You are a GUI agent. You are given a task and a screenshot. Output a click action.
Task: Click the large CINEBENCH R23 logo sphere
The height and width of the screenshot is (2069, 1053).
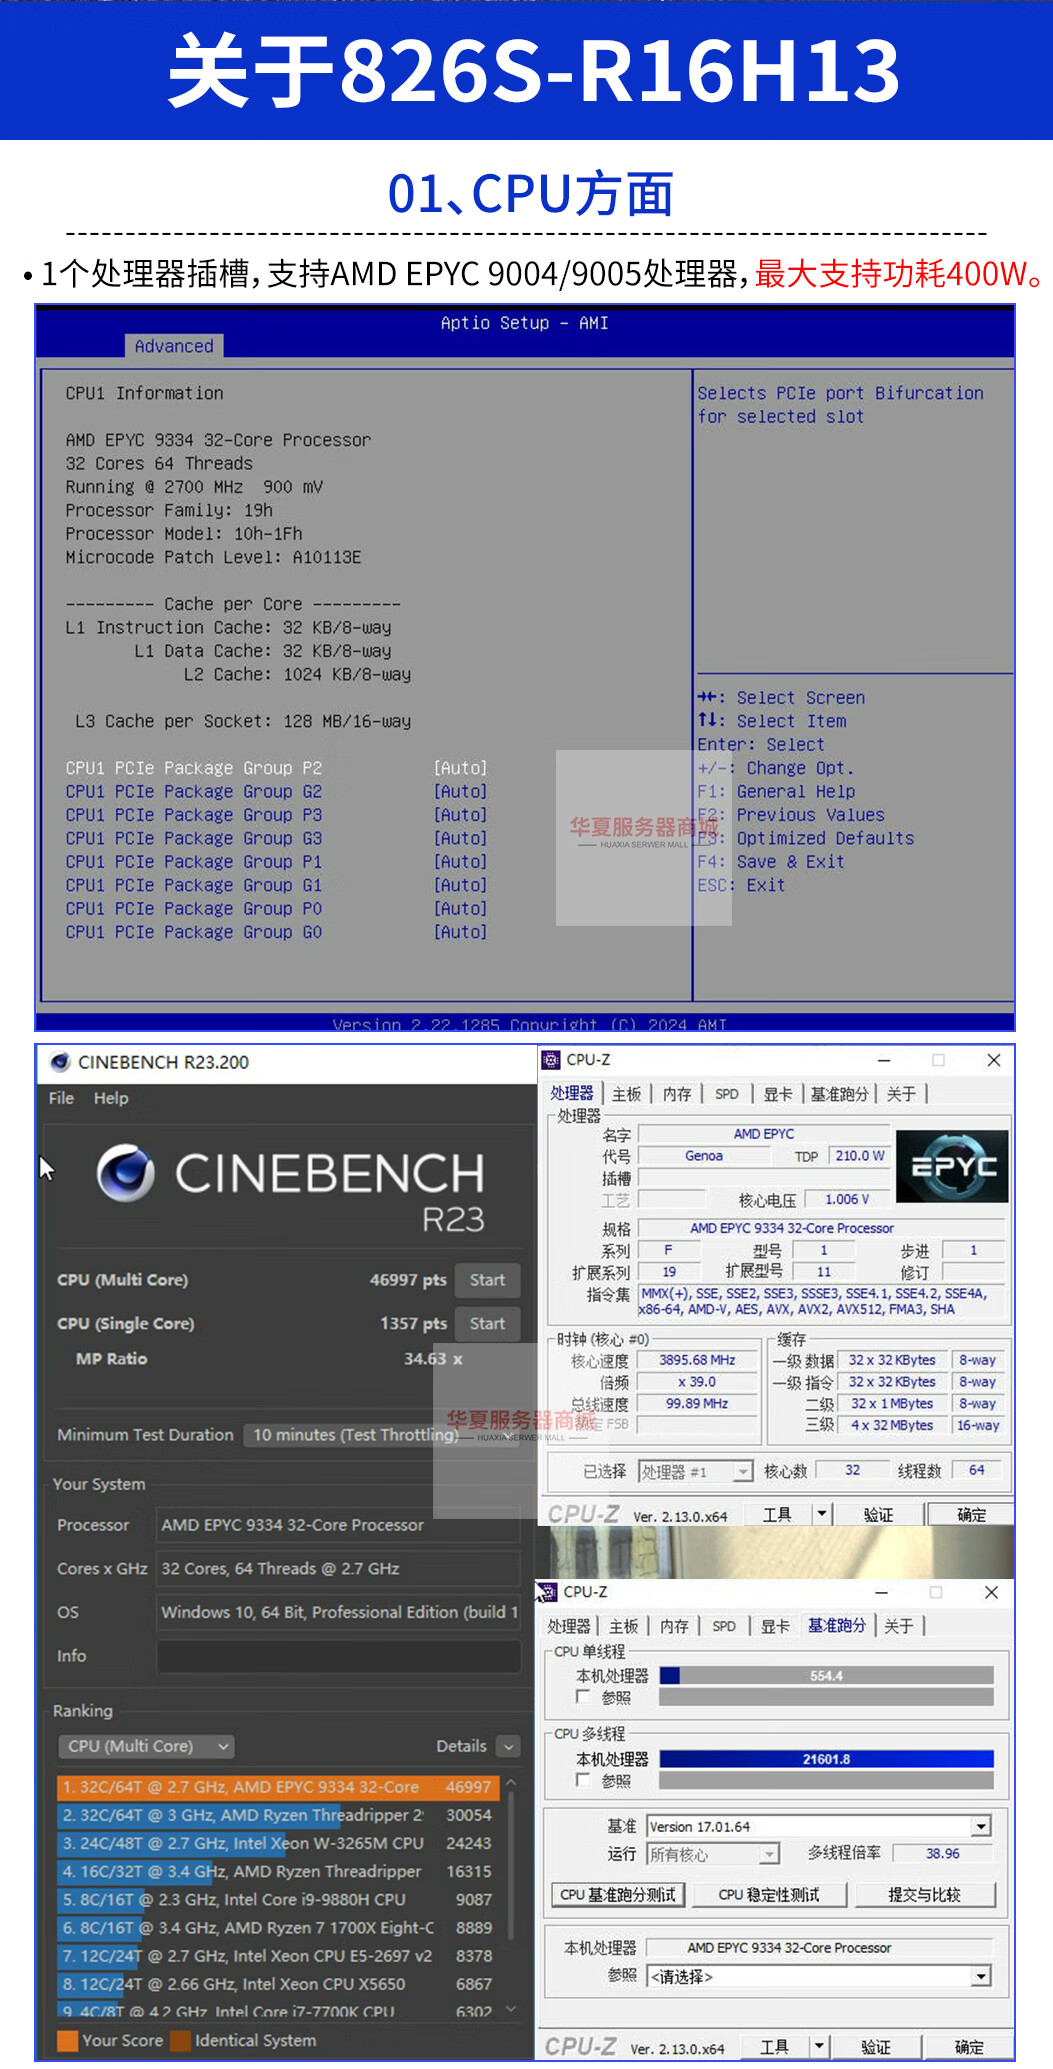pos(126,1173)
